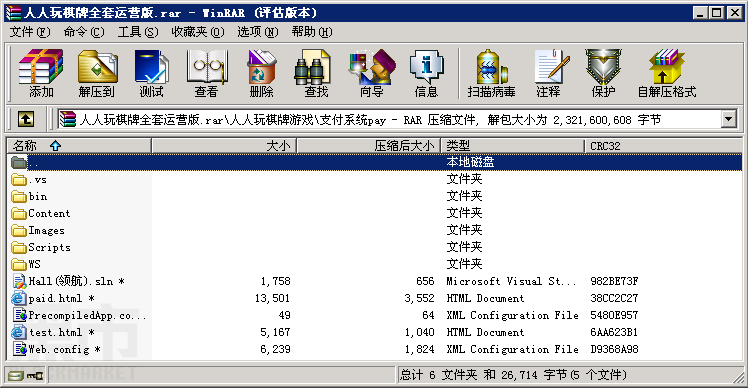Click size value 13,501

272,298
